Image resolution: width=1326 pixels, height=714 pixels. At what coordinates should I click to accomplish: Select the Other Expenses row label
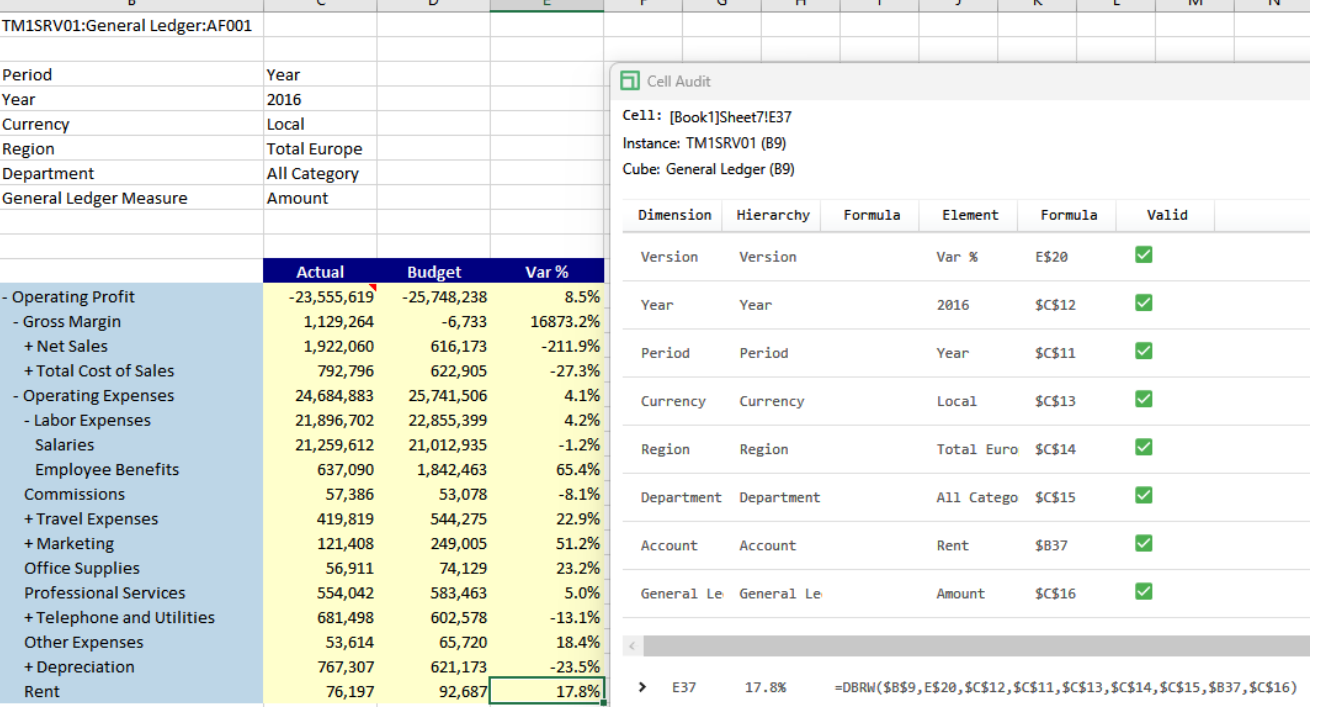tap(84, 642)
